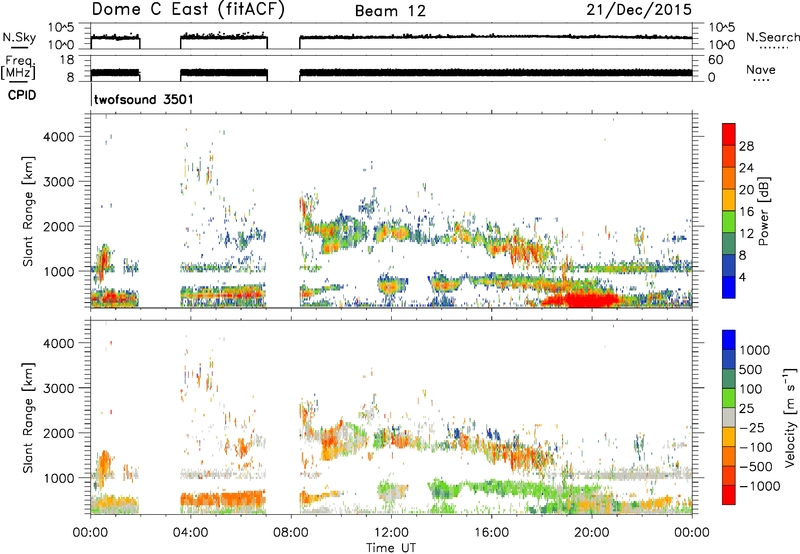Click the '28' power colorbar label
Image resolution: width=800 pixels, height=554 pixels.
pos(746,146)
